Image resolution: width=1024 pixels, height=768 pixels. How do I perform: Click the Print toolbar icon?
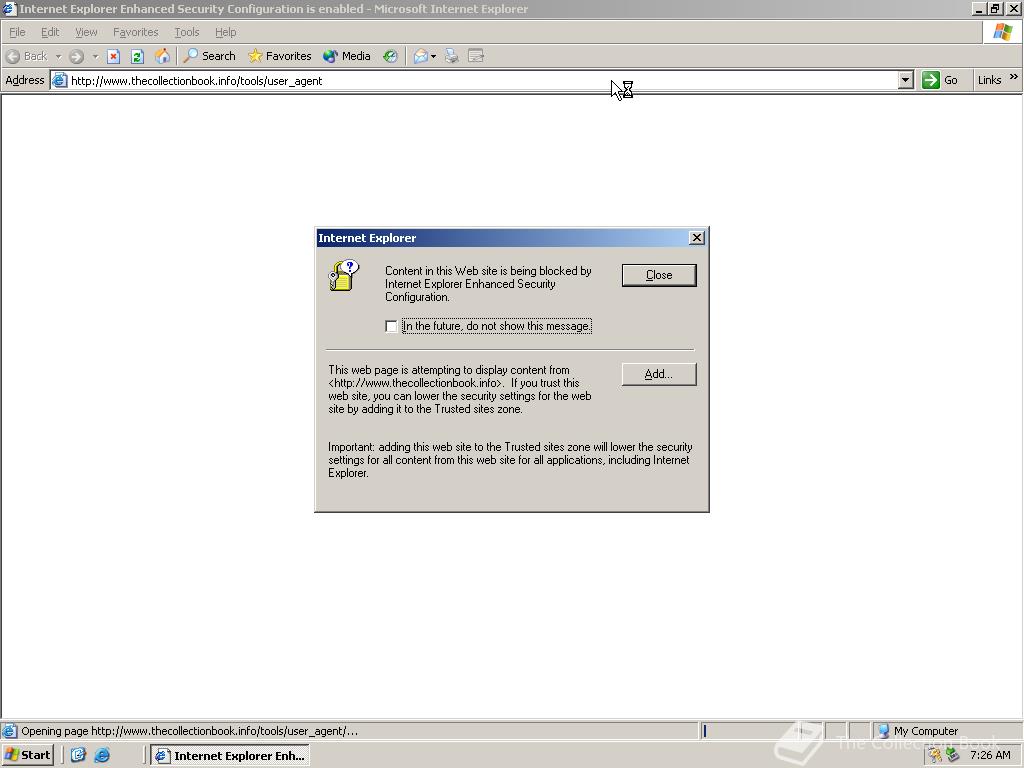[x=451, y=56]
